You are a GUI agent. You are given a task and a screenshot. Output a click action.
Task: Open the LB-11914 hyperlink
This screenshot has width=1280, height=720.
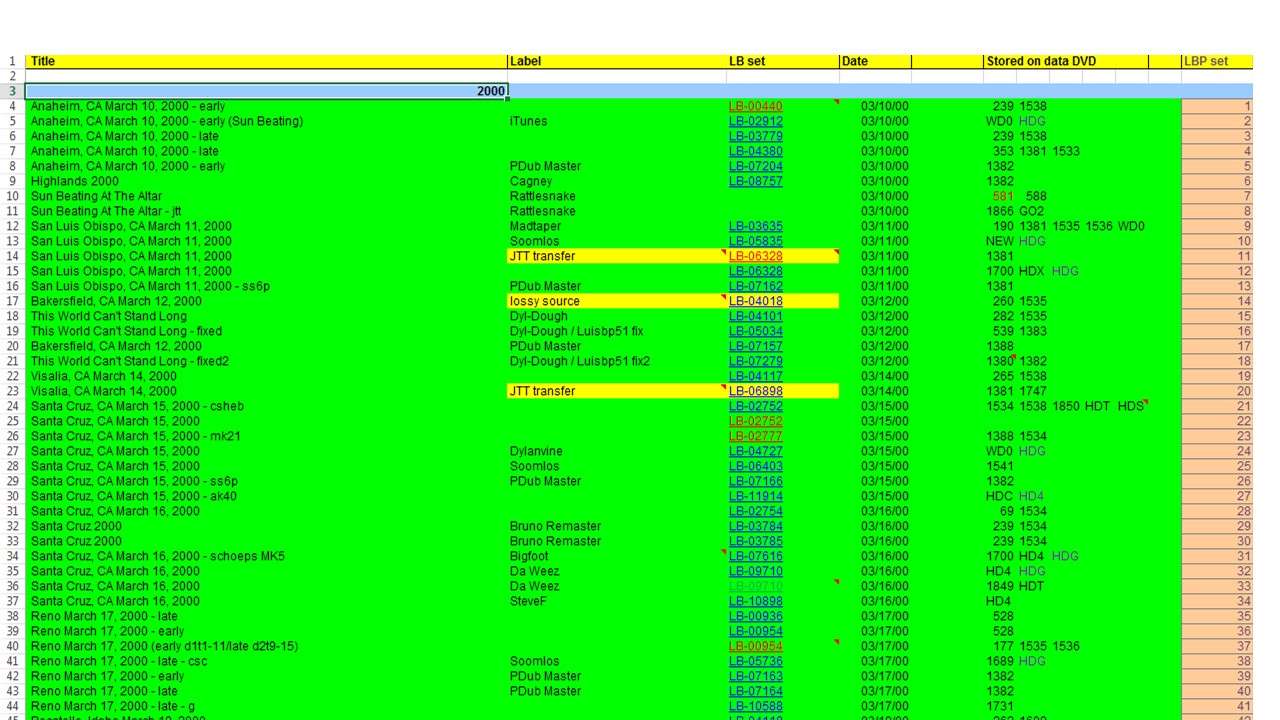pyautogui.click(x=755, y=496)
